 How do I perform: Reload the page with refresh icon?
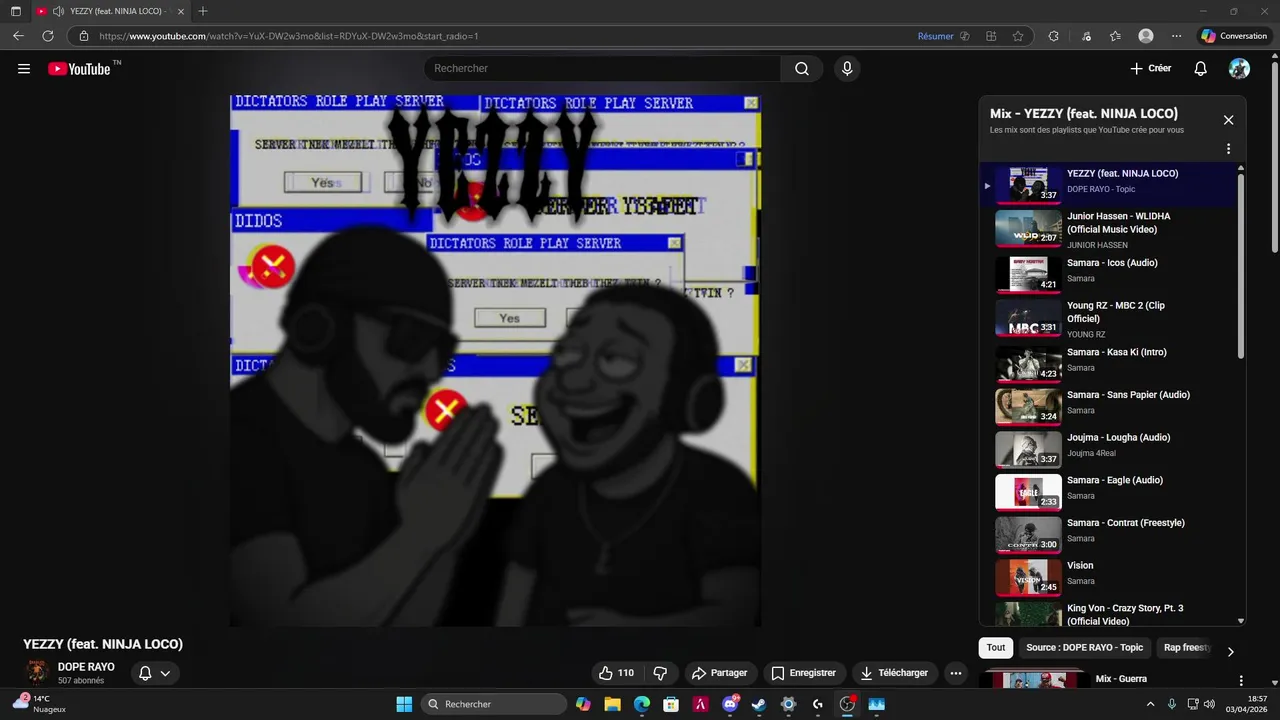[x=47, y=36]
